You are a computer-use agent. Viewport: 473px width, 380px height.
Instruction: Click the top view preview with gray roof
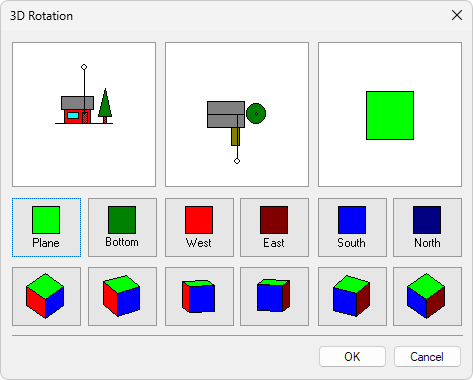click(237, 114)
